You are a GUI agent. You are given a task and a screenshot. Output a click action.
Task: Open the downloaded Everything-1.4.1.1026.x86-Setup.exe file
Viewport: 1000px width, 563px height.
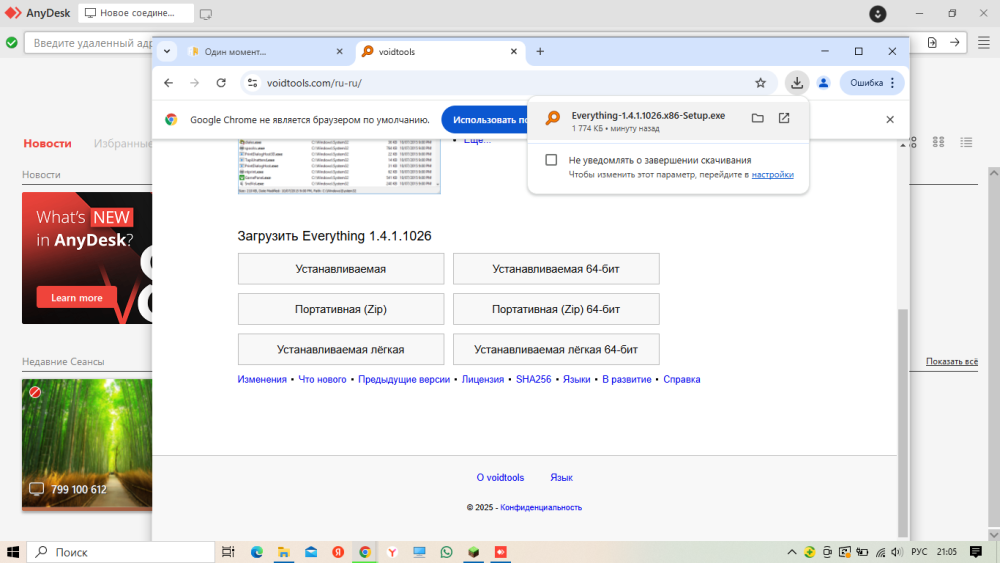648,115
